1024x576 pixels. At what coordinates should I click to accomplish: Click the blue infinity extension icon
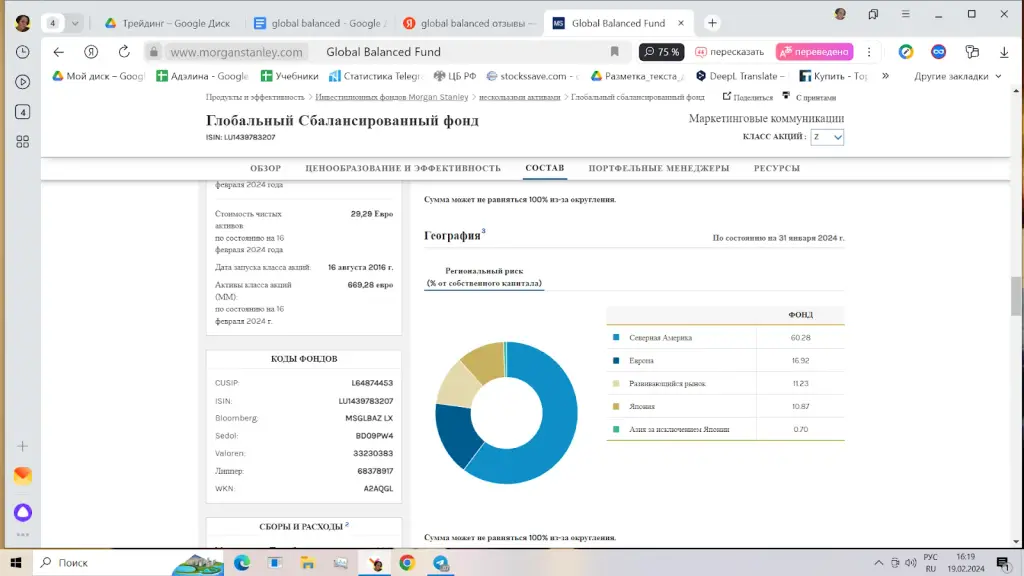(x=938, y=52)
